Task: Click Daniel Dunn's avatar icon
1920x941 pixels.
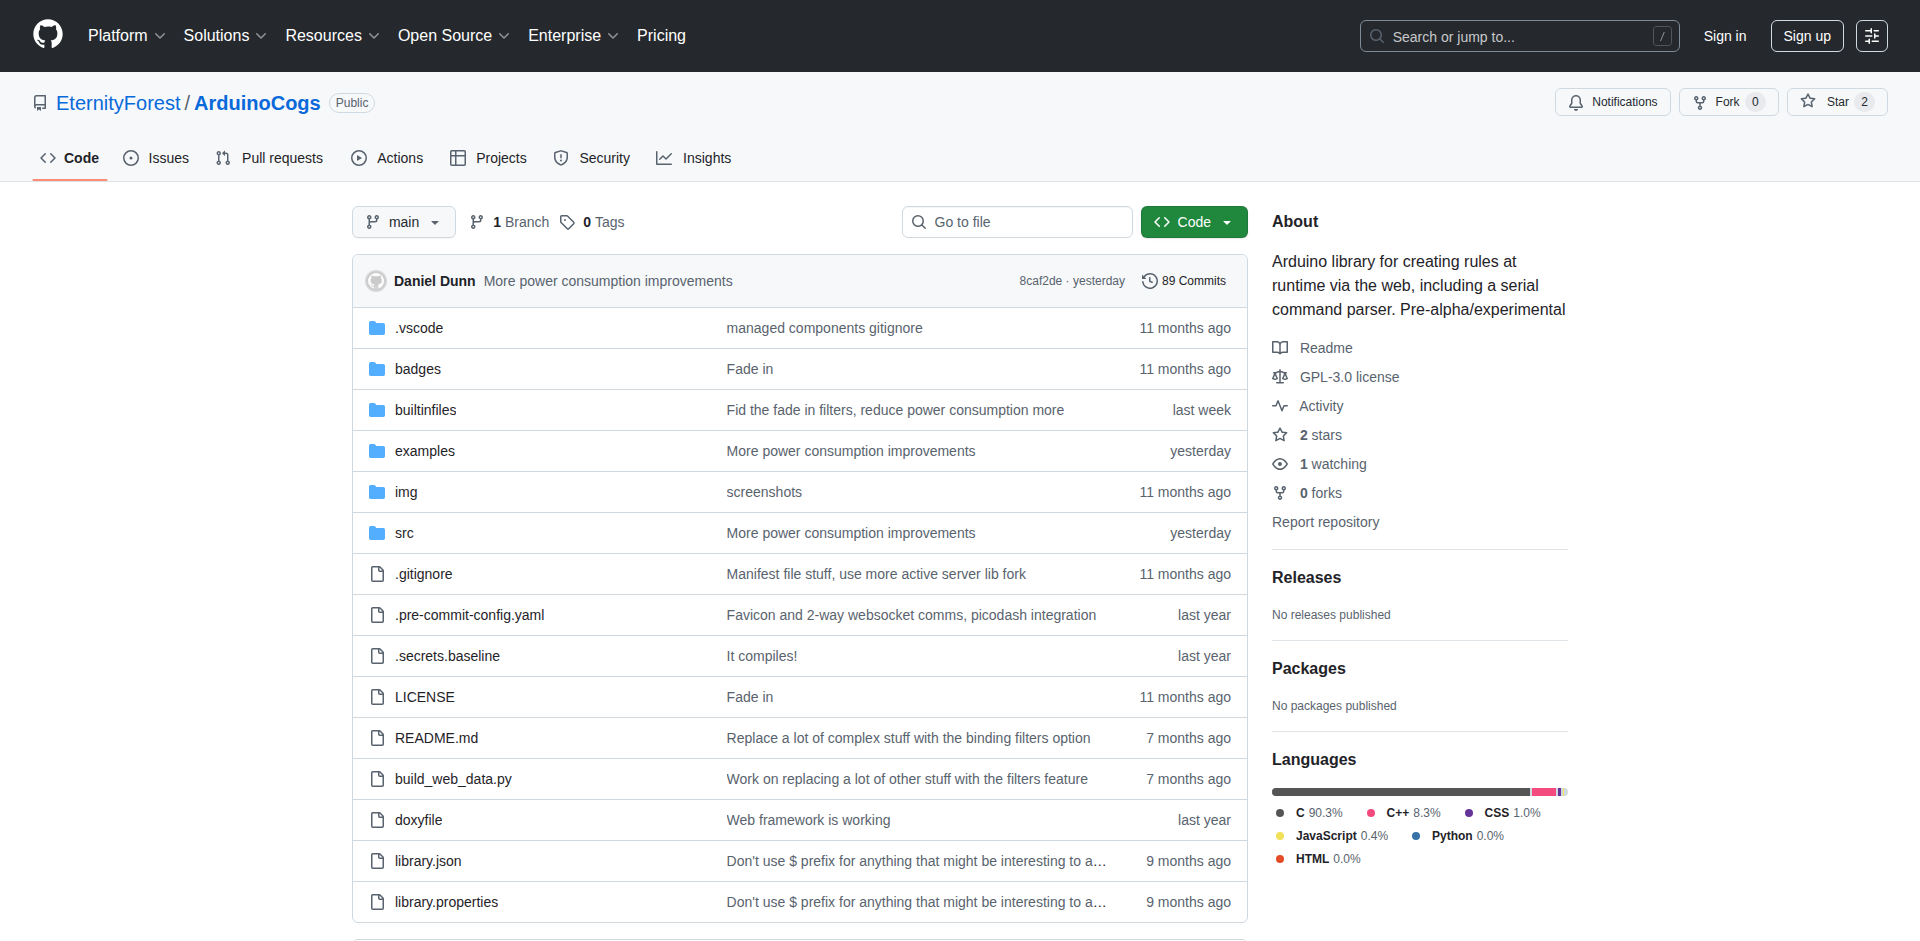Action: pos(376,281)
